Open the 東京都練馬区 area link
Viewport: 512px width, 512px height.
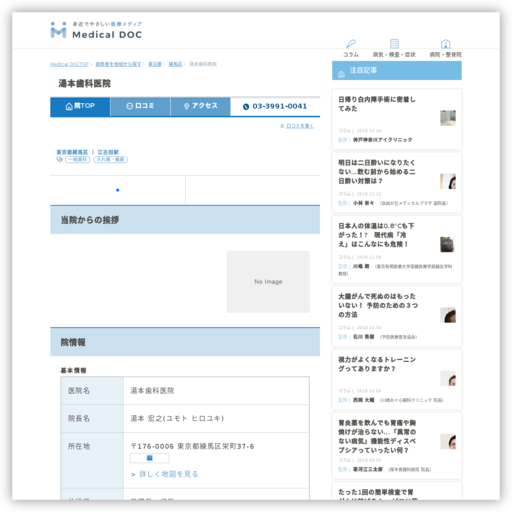click(x=72, y=152)
